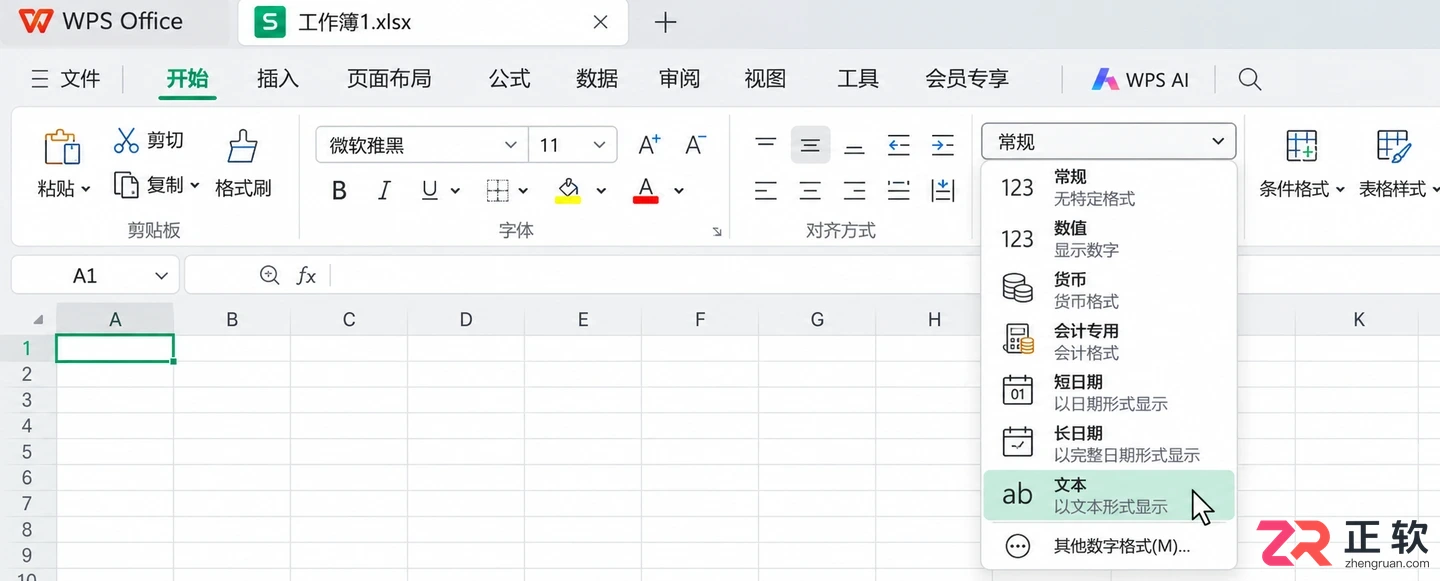
Task: Click the select-all corner triangle
Action: 39,320
